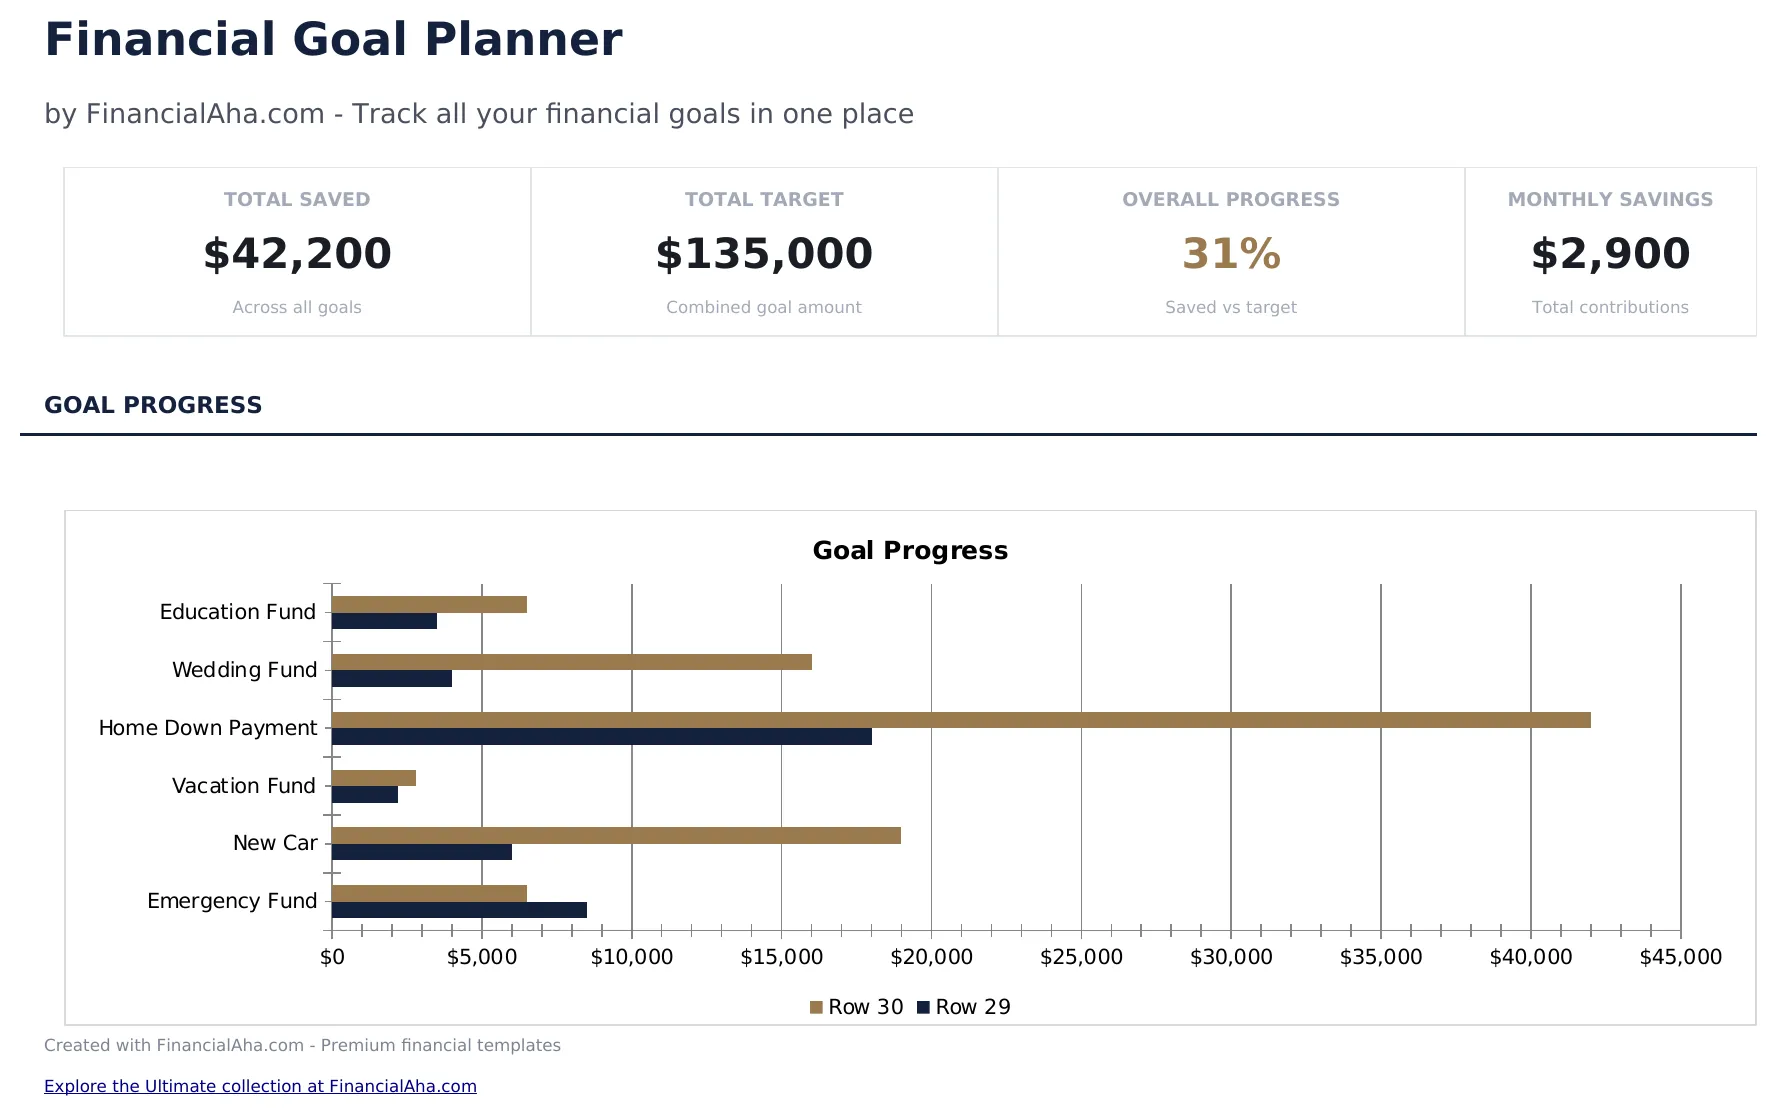Toggle Row 29 series visibility in legend

972,1006
